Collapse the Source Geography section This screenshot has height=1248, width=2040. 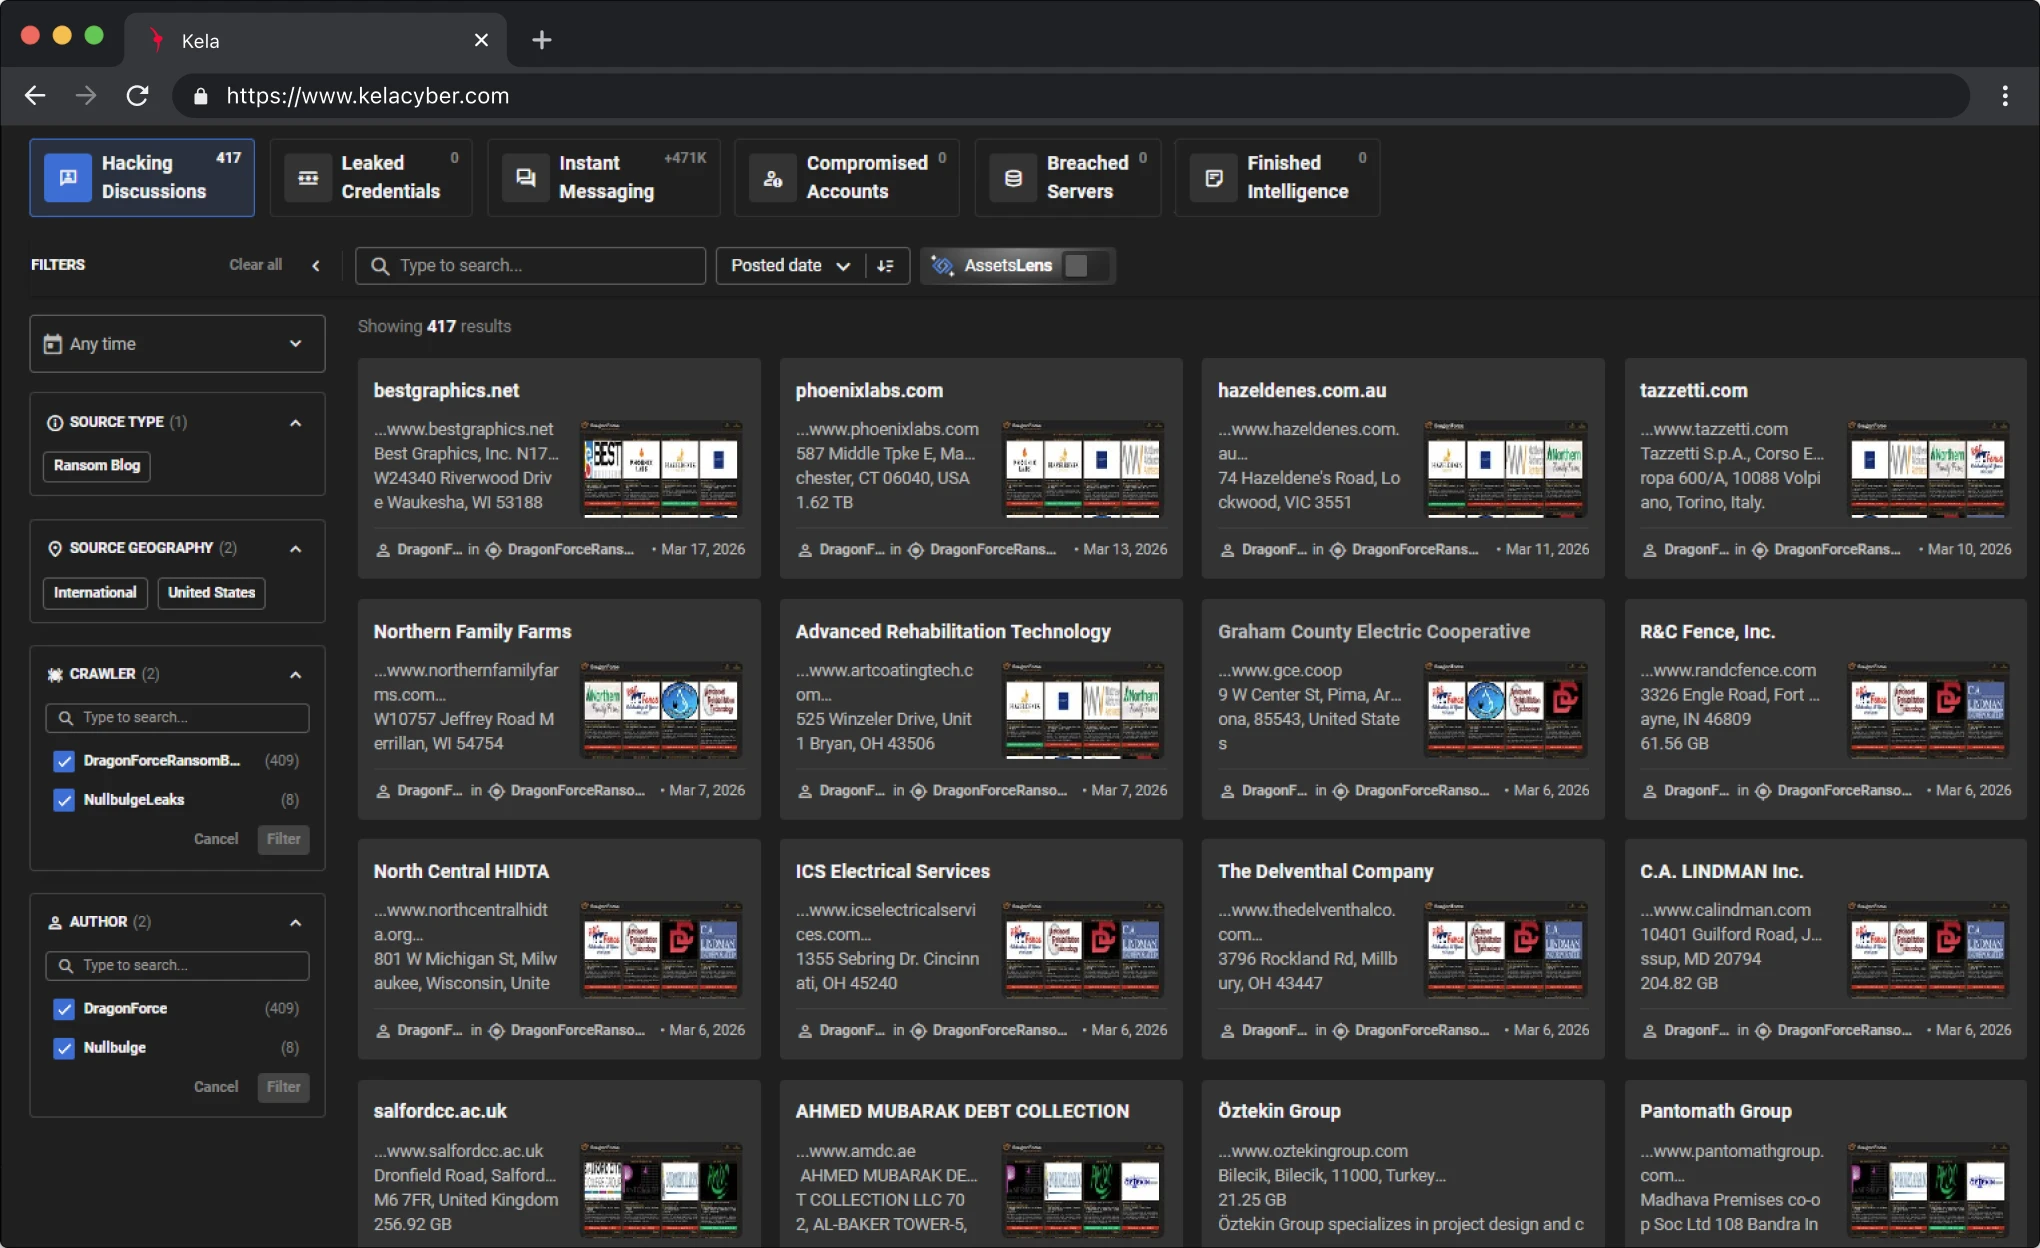(296, 549)
